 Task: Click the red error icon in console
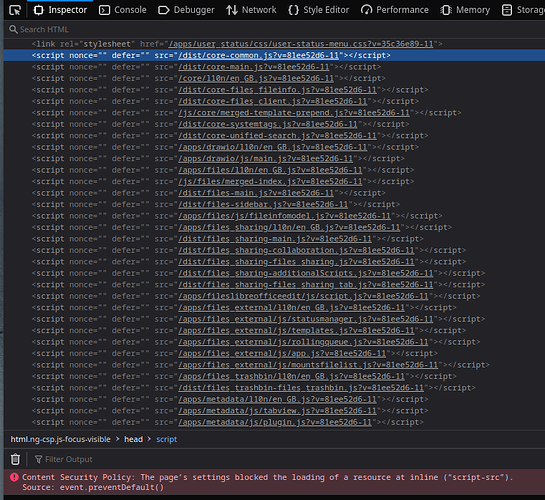coord(14,477)
